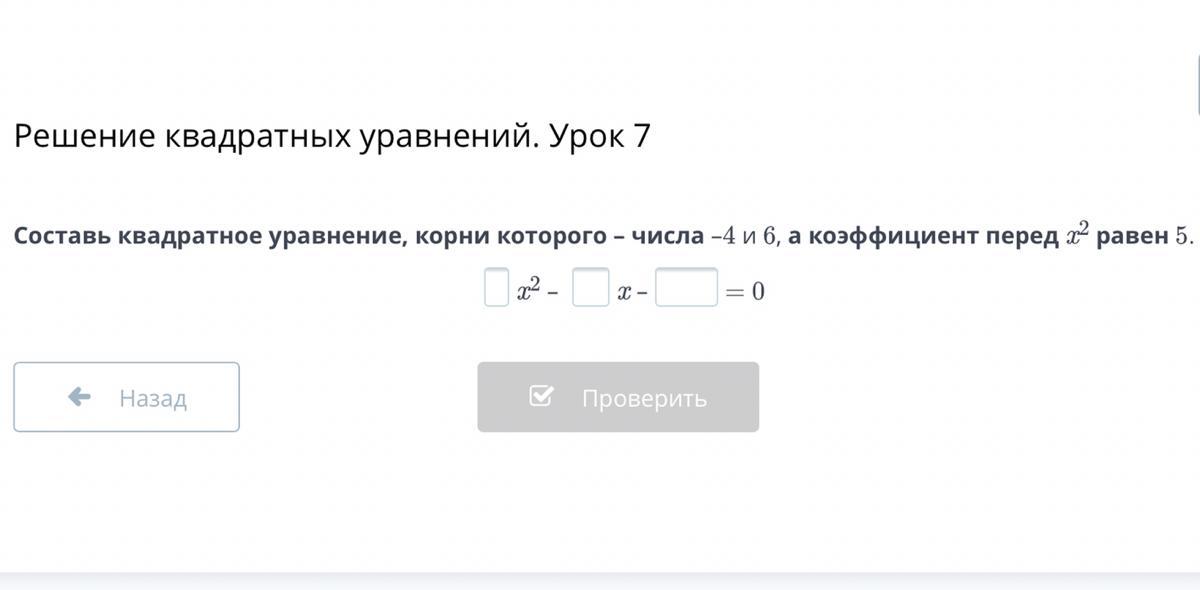Click the x² symbol in the task sentence
The height and width of the screenshot is (590, 1200).
coord(1077,234)
